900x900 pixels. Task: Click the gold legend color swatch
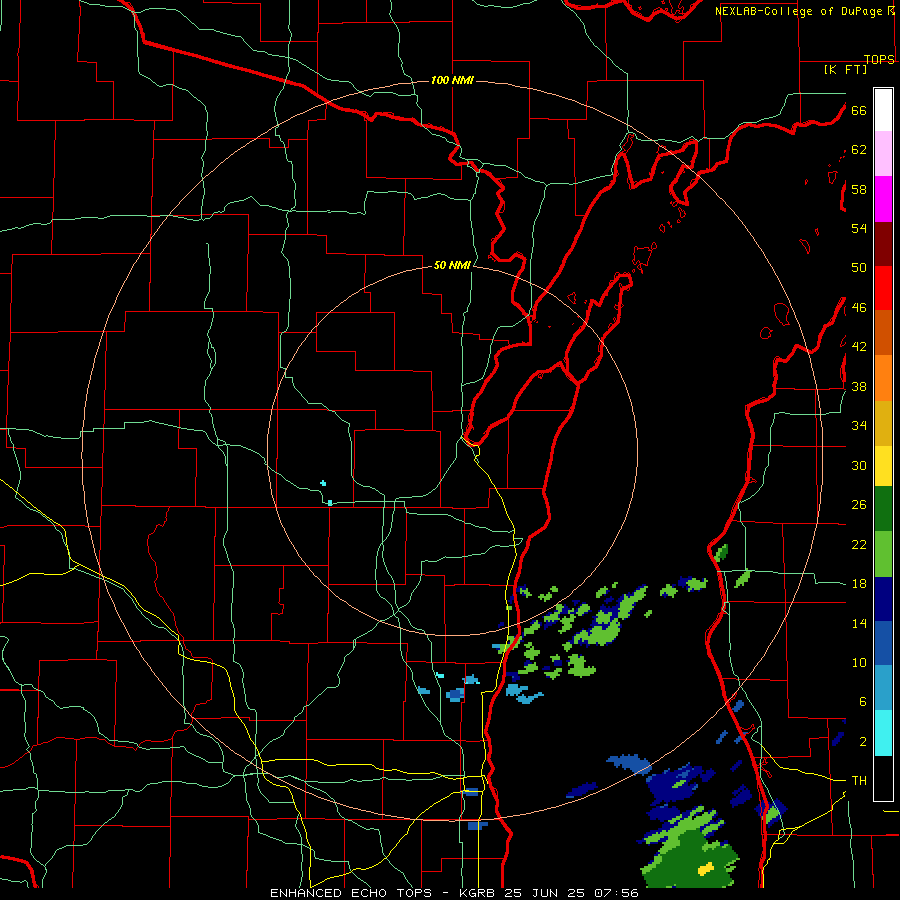click(x=883, y=423)
